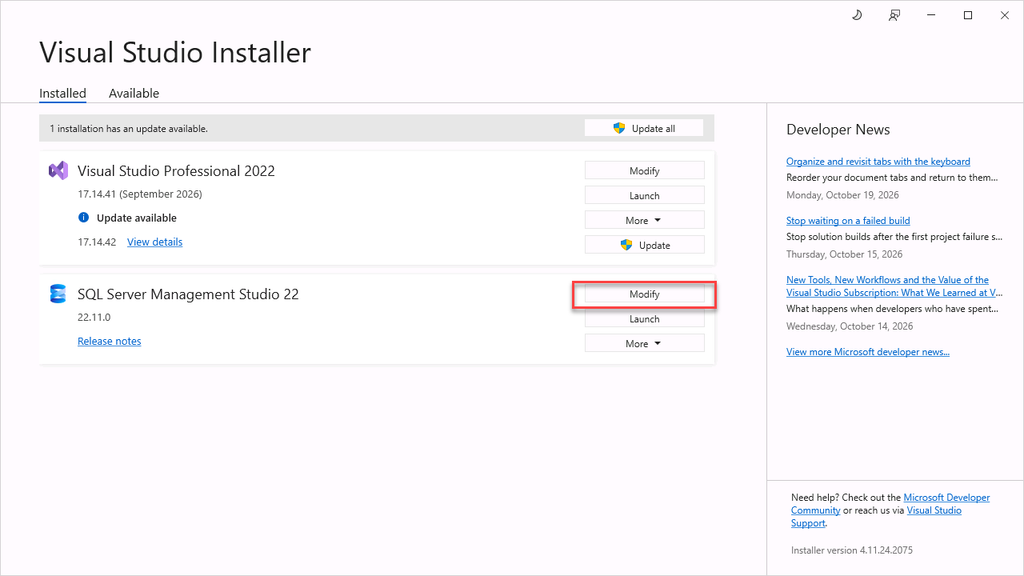Open Release notes link for SSMS

[x=109, y=341]
